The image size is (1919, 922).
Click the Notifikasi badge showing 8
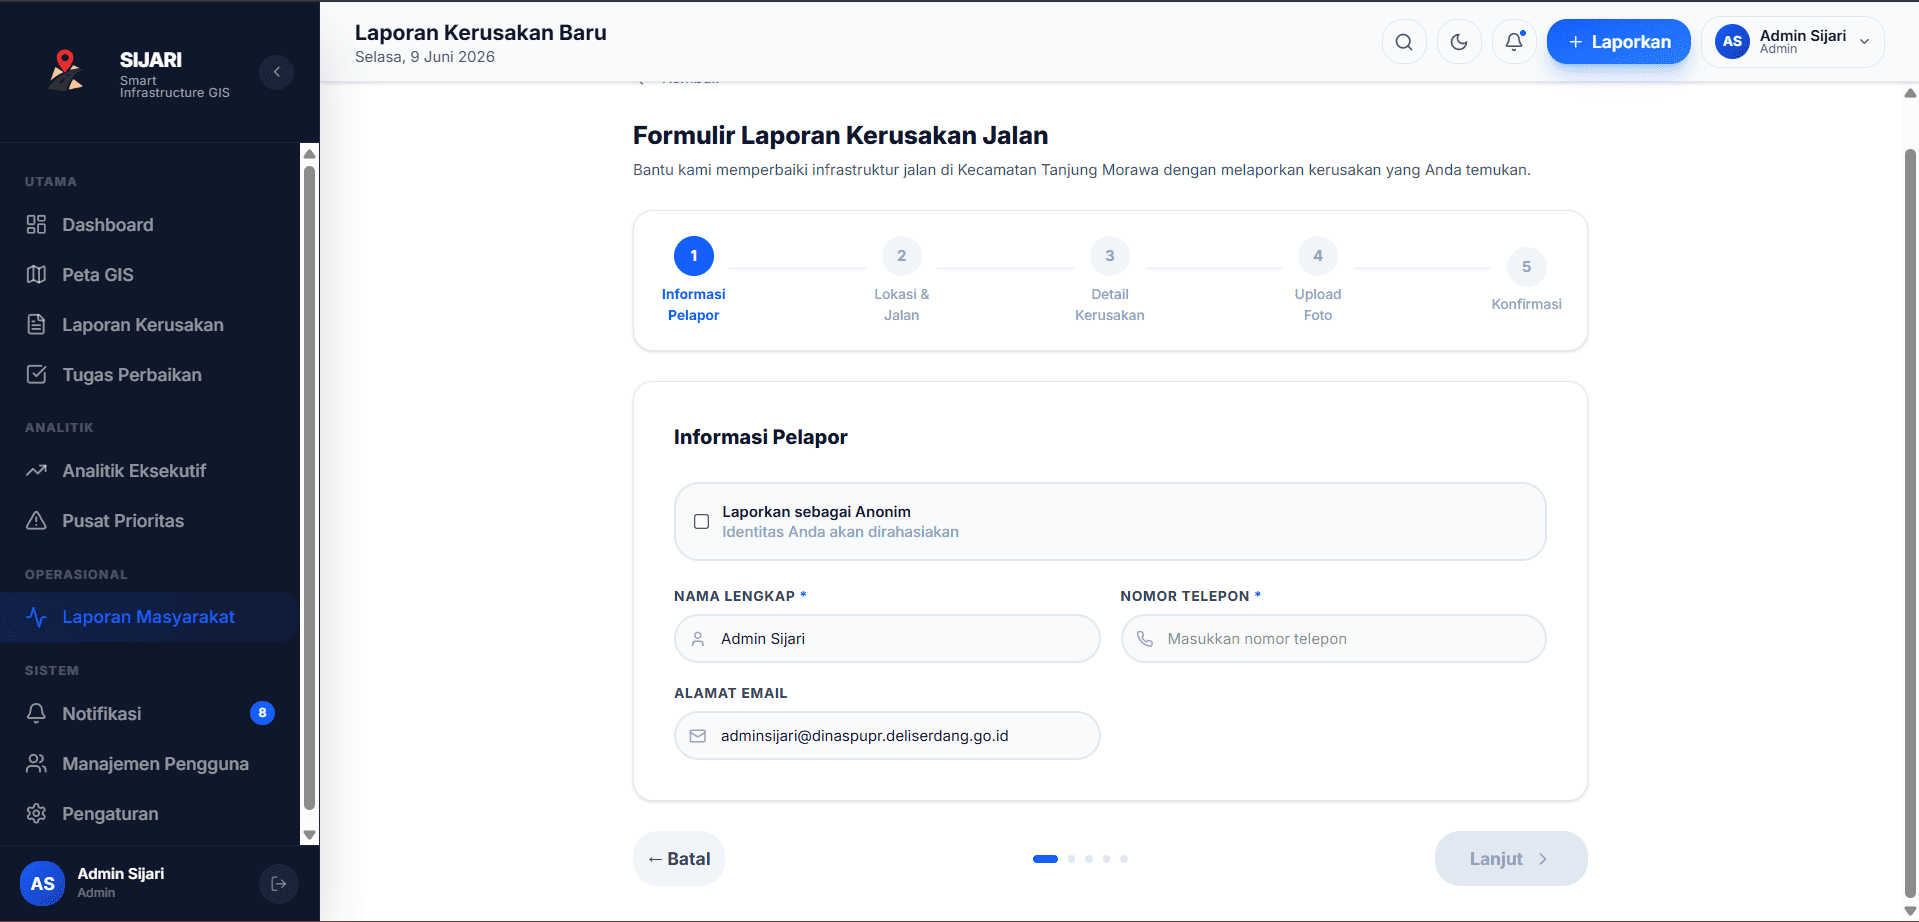click(x=262, y=713)
